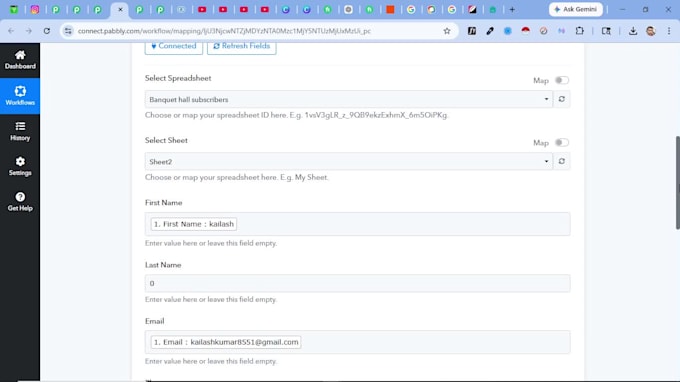The width and height of the screenshot is (680, 382).
Task: Open History in the sidebar
Action: tap(20, 131)
